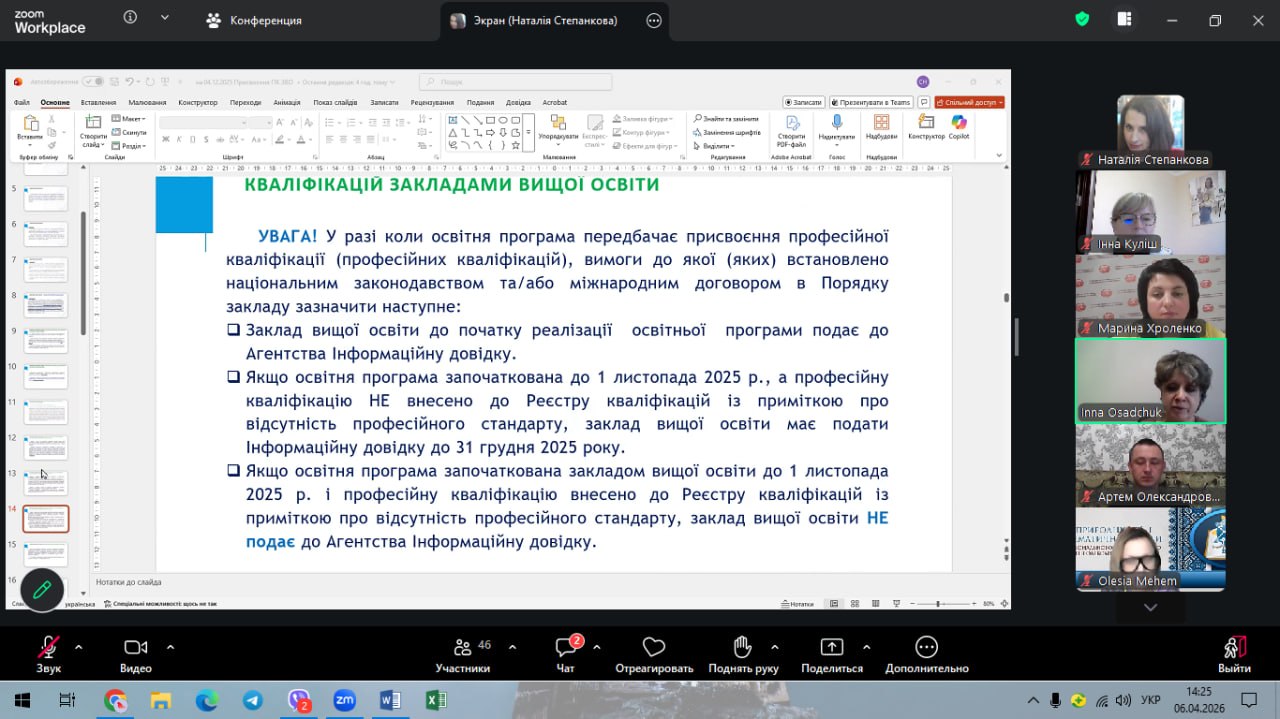Open the Дополнительно more options menu
Image resolution: width=1280 pixels, height=719 pixels.
[x=926, y=647]
